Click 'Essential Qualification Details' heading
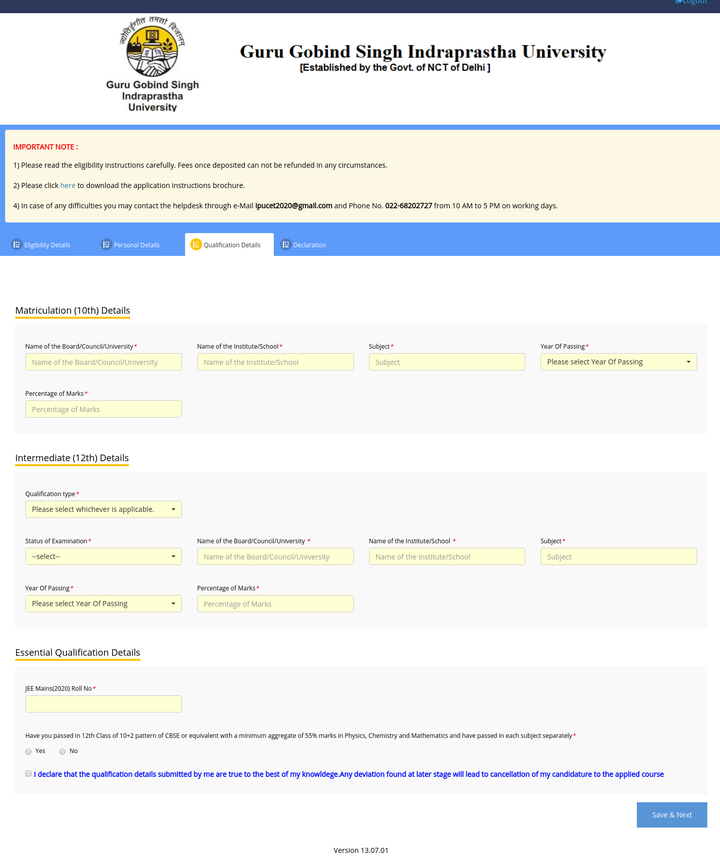This screenshot has width=720, height=860. pos(77,653)
